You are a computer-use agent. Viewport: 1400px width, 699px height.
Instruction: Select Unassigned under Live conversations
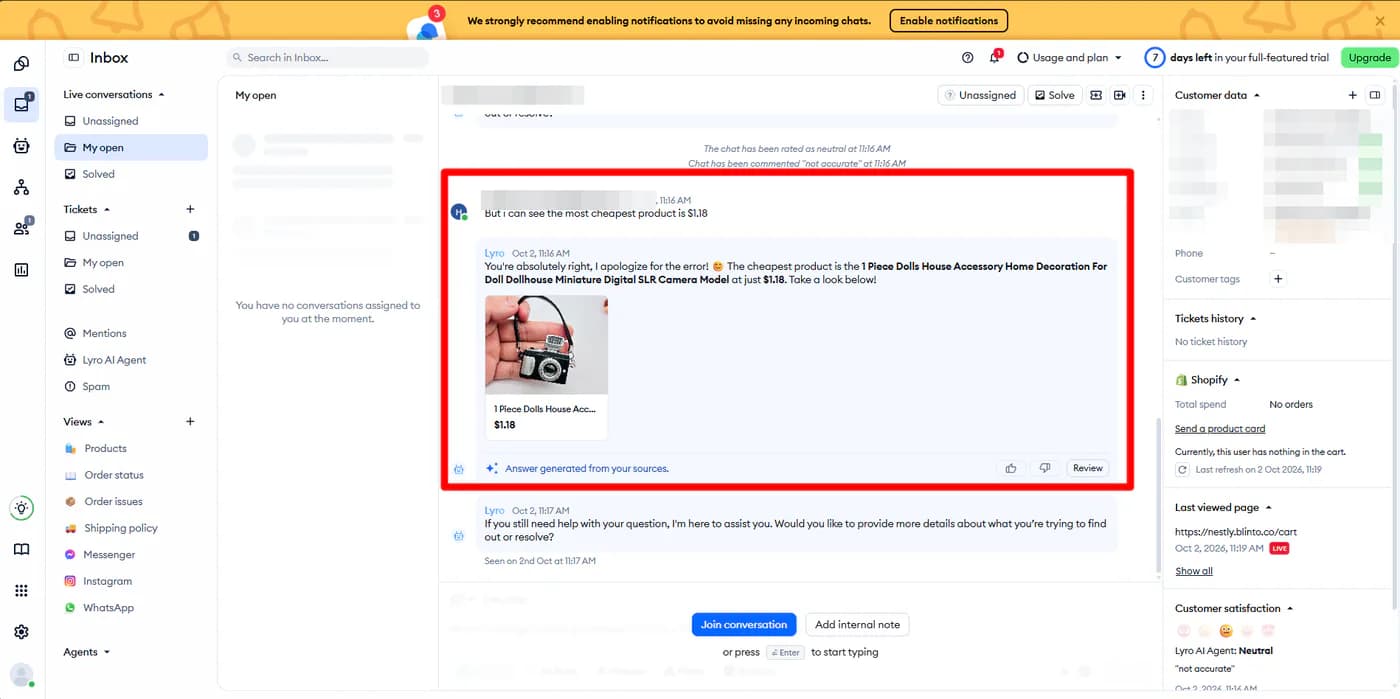131,121
